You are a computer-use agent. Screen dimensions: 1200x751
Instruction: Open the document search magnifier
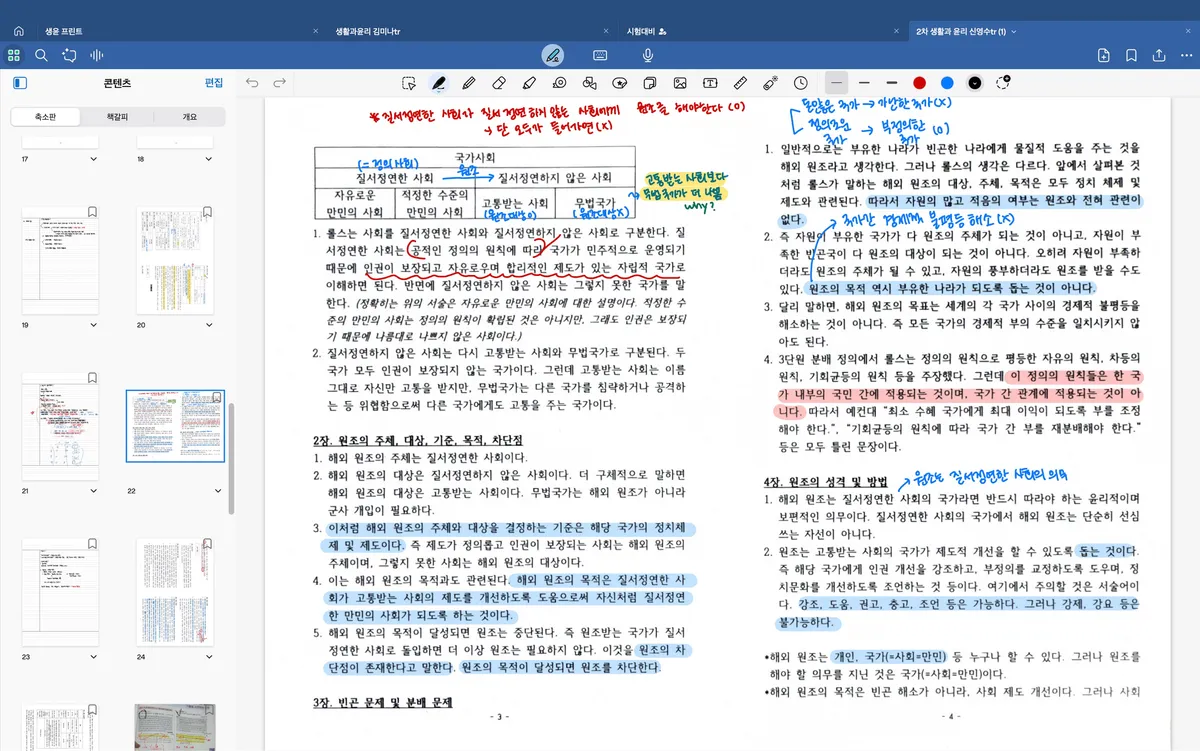click(41, 55)
